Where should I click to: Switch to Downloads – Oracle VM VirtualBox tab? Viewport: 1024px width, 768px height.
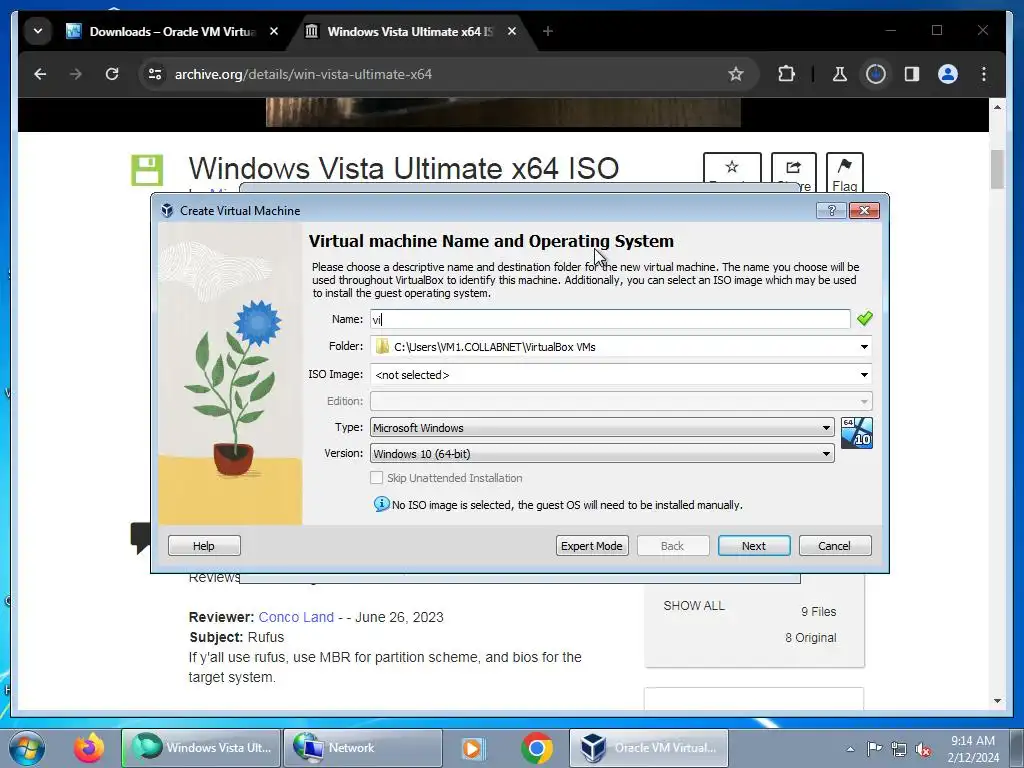click(173, 31)
